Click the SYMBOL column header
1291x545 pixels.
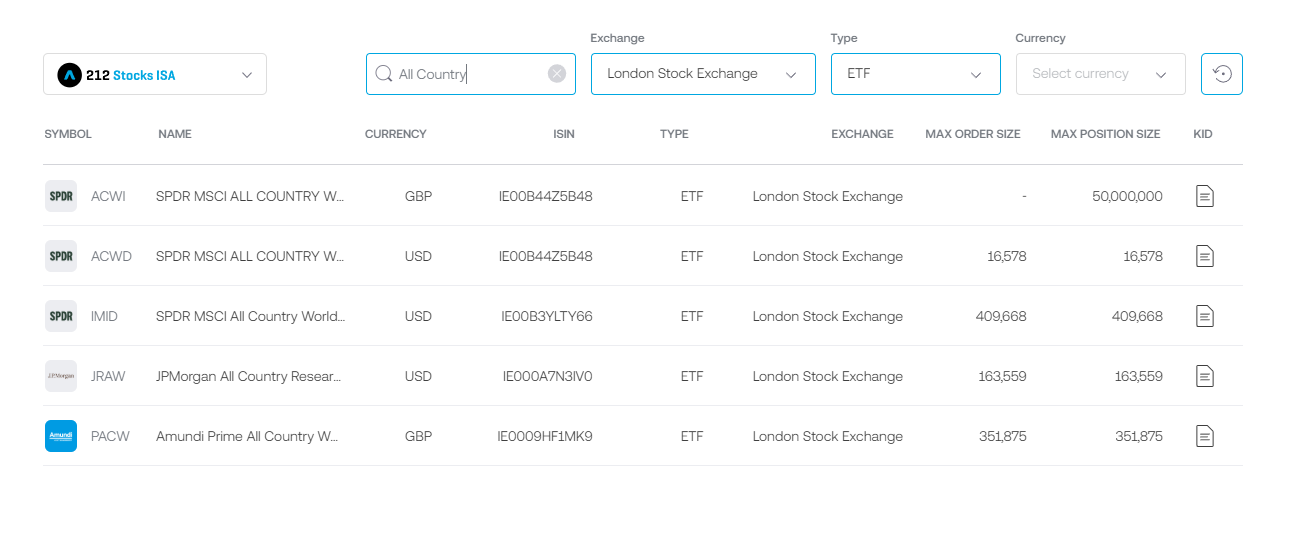click(68, 134)
